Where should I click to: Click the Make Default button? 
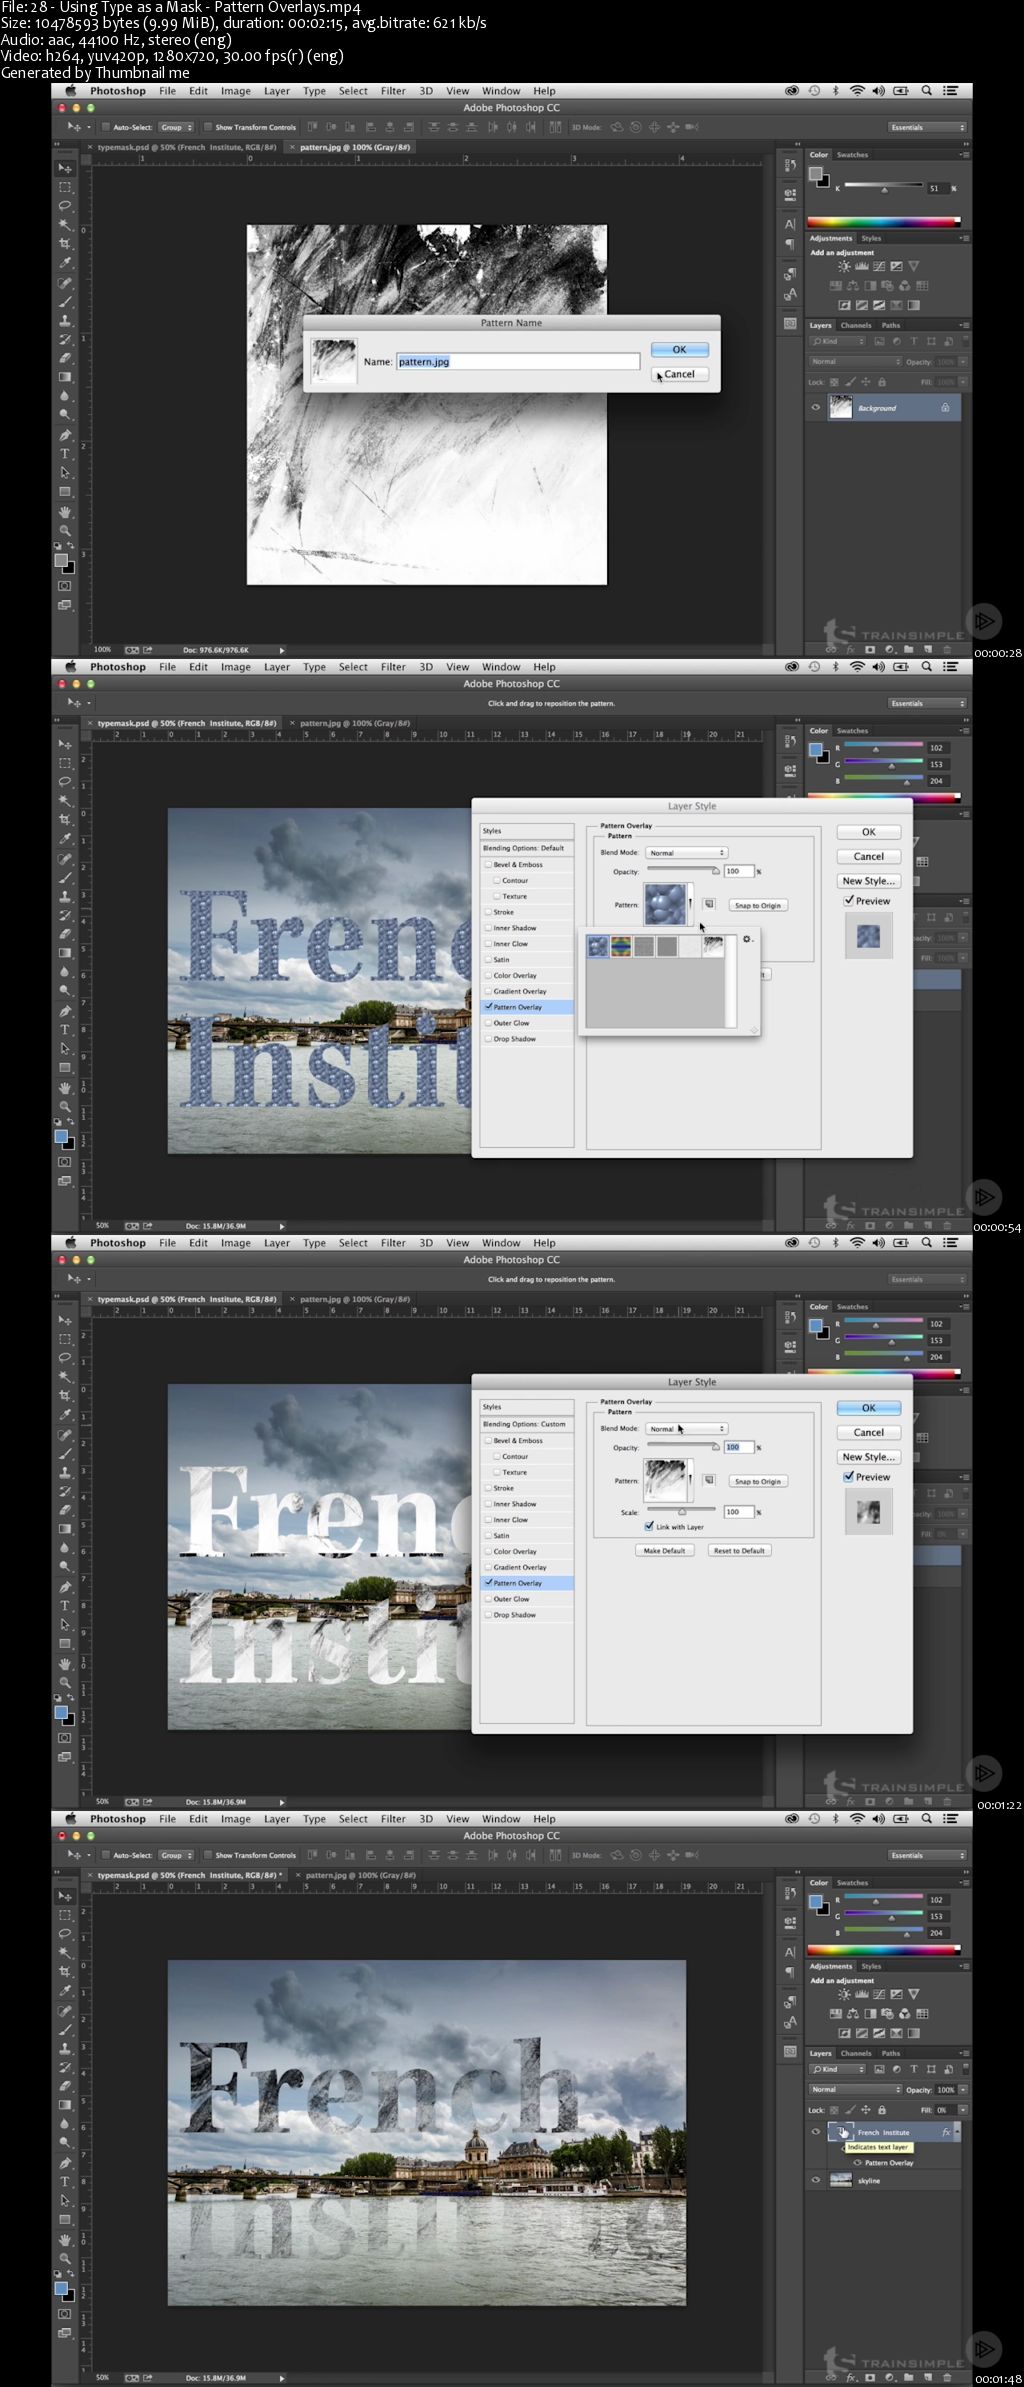664,1551
